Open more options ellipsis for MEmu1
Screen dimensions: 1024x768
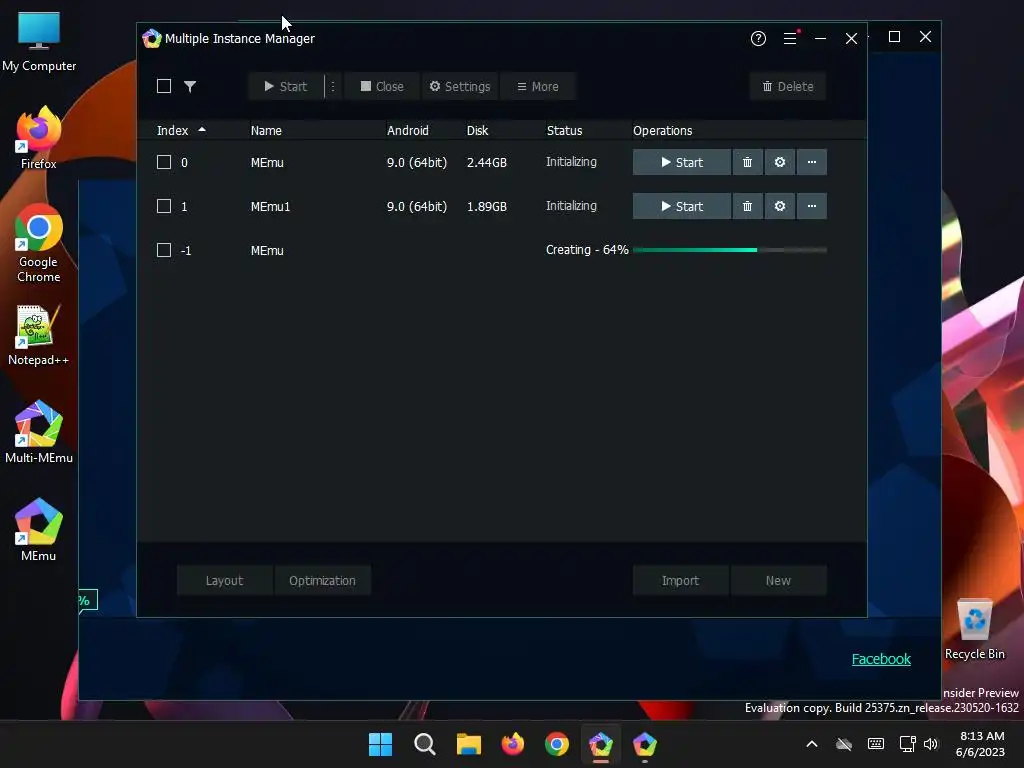pyautogui.click(x=812, y=206)
